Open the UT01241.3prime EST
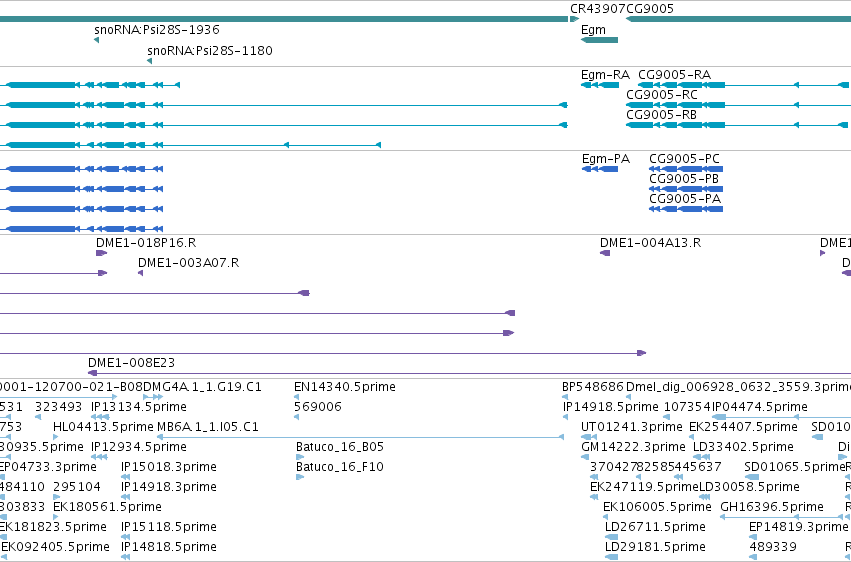851x562 pixels. (x=589, y=437)
